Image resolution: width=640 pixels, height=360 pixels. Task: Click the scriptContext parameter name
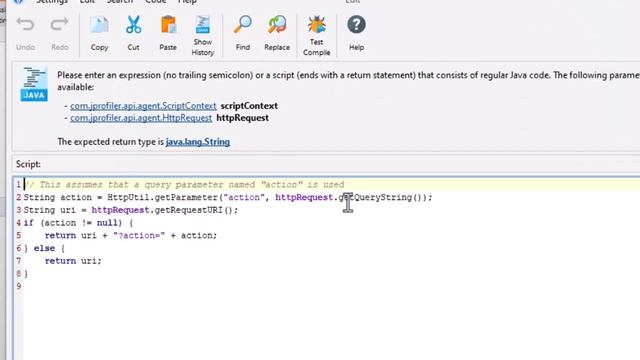click(x=249, y=106)
